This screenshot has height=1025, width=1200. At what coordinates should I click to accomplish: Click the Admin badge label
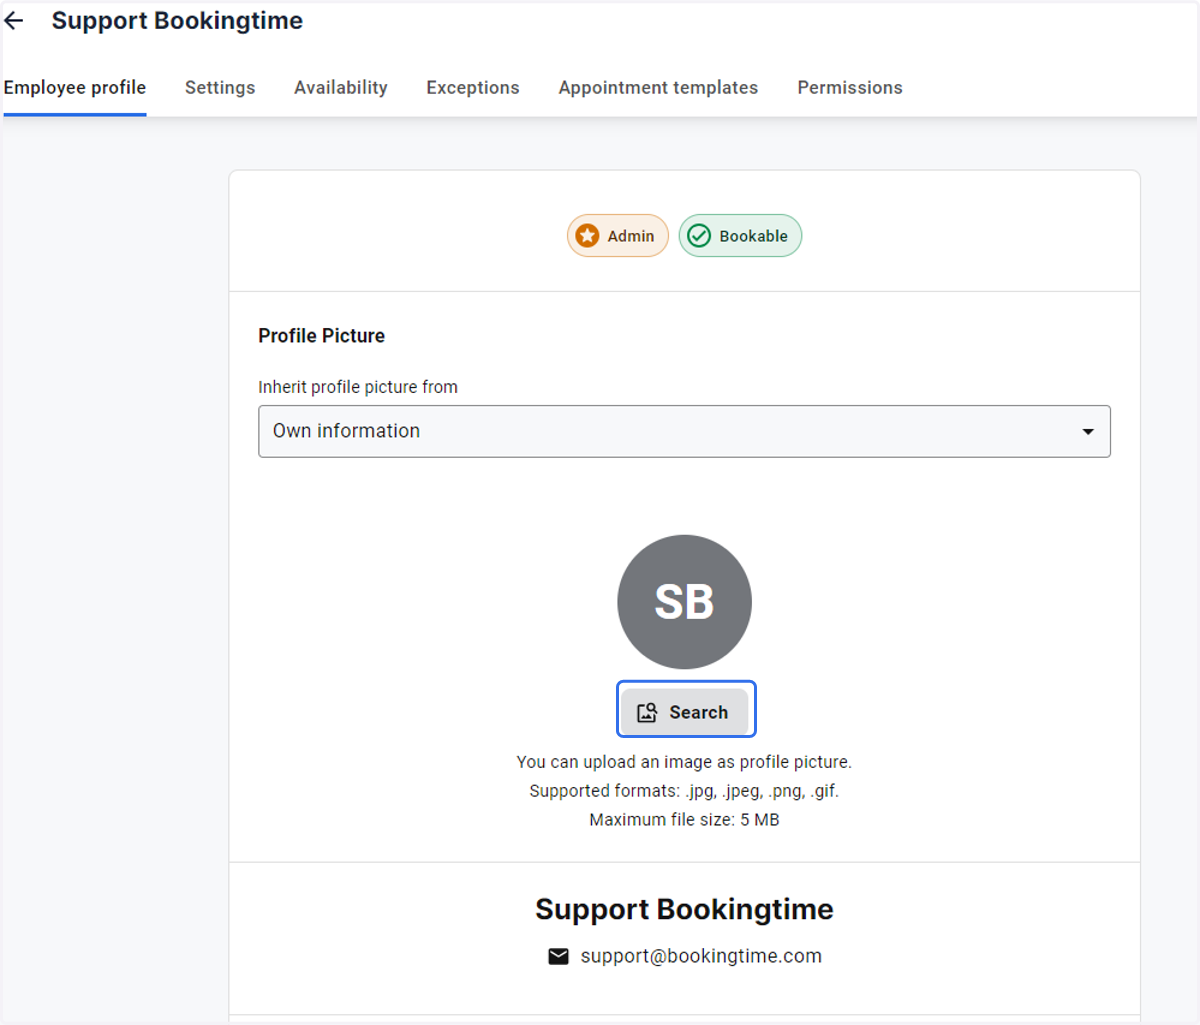[631, 236]
